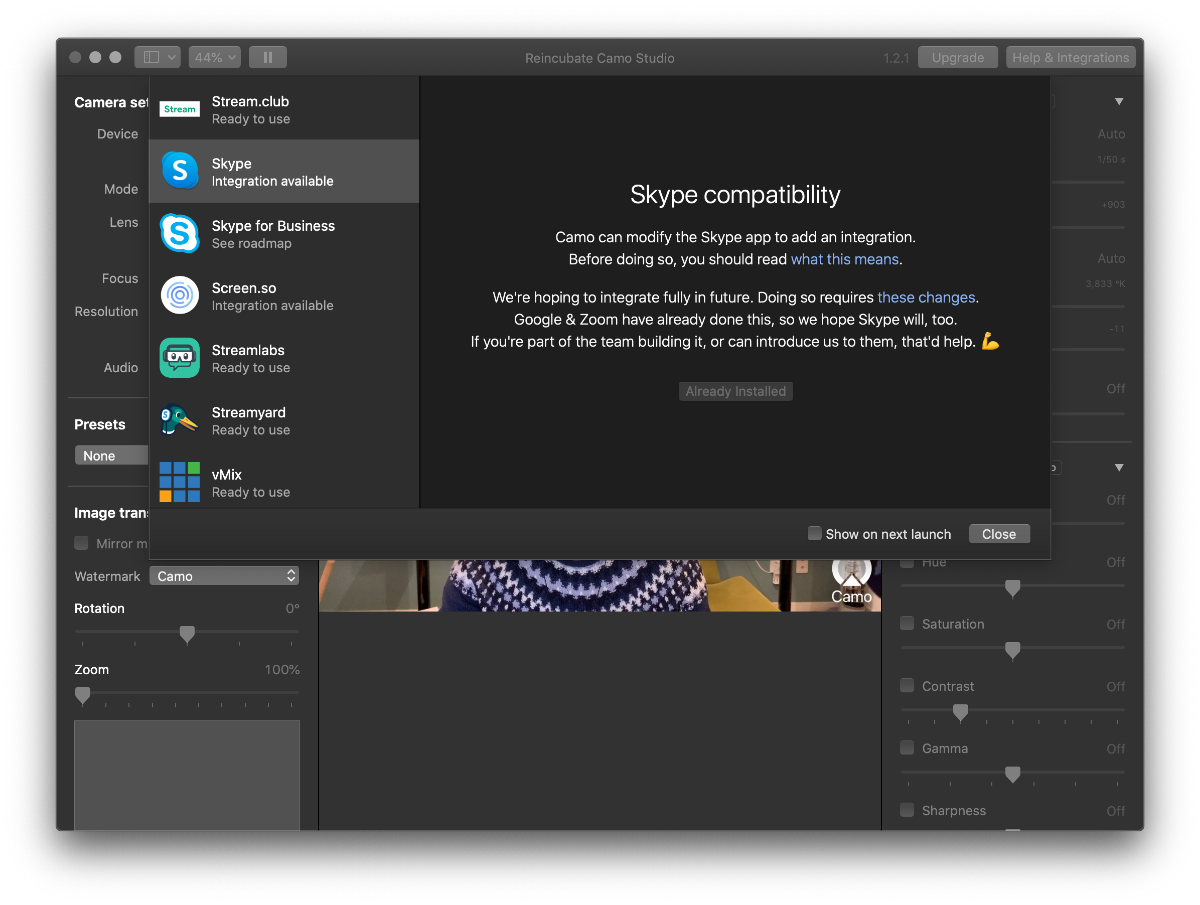This screenshot has width=1200, height=905.
Task: Adjust the Rotation slider
Action: 187,633
